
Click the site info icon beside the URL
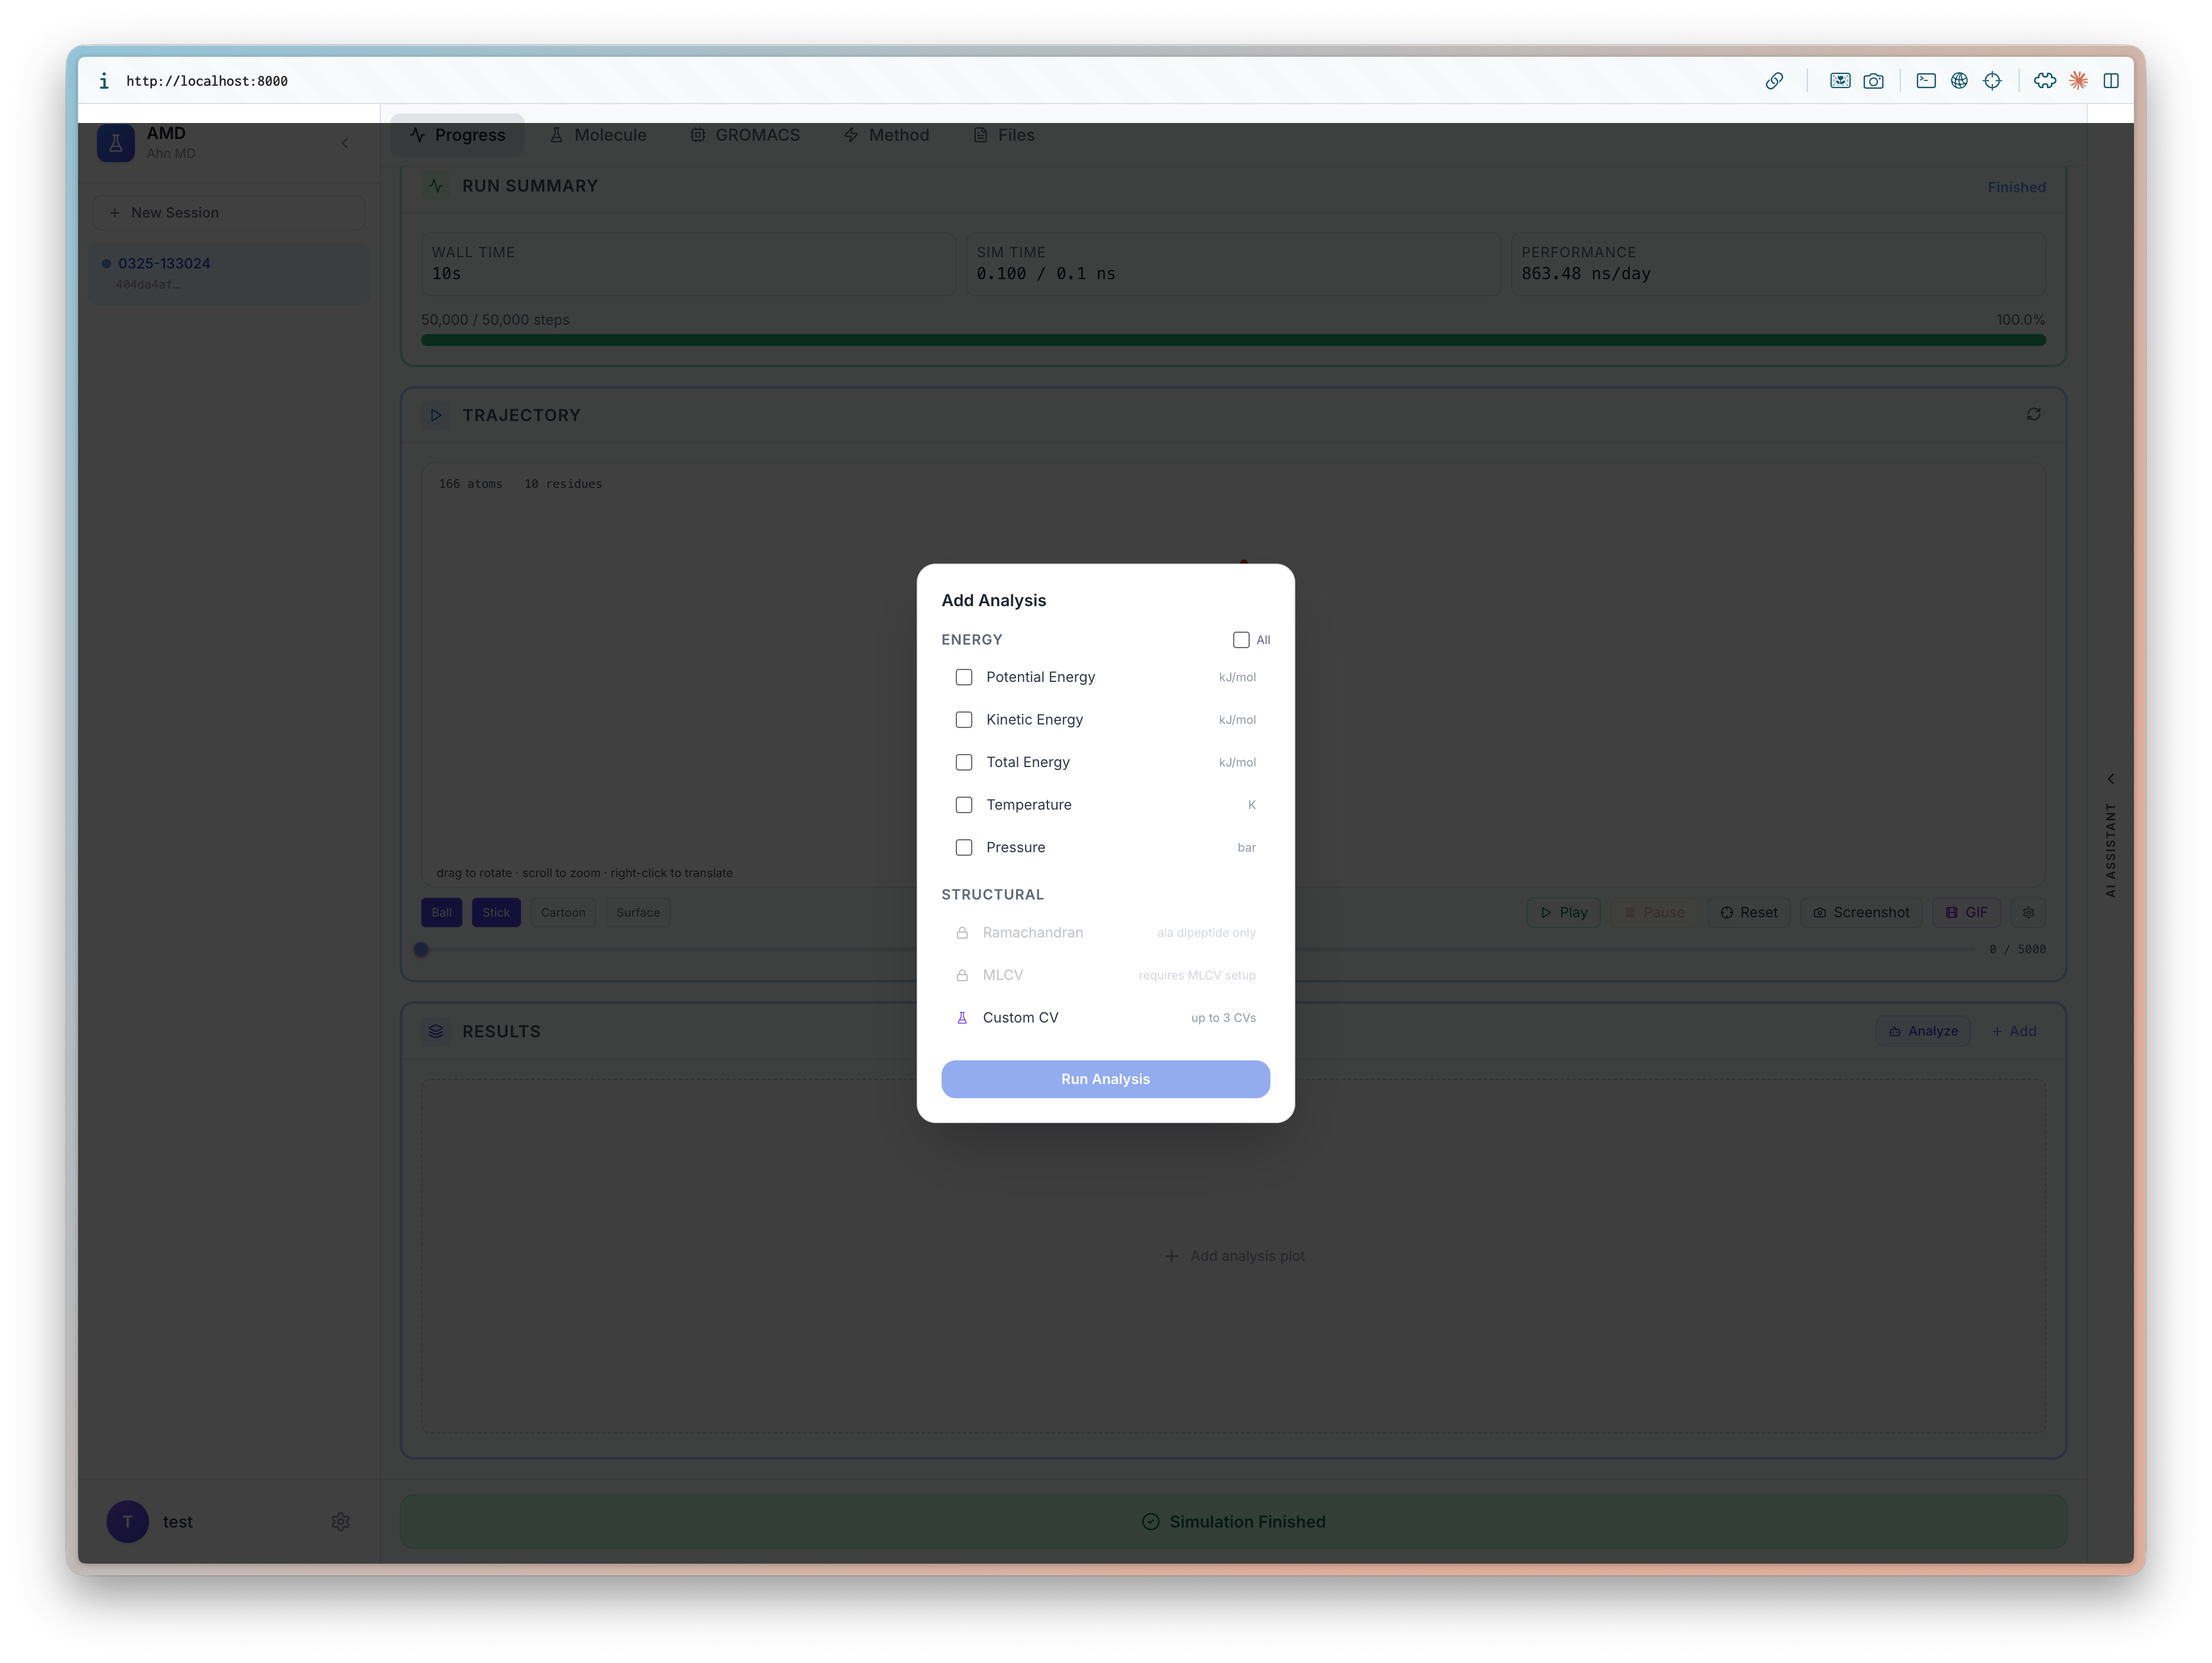pyautogui.click(x=104, y=81)
